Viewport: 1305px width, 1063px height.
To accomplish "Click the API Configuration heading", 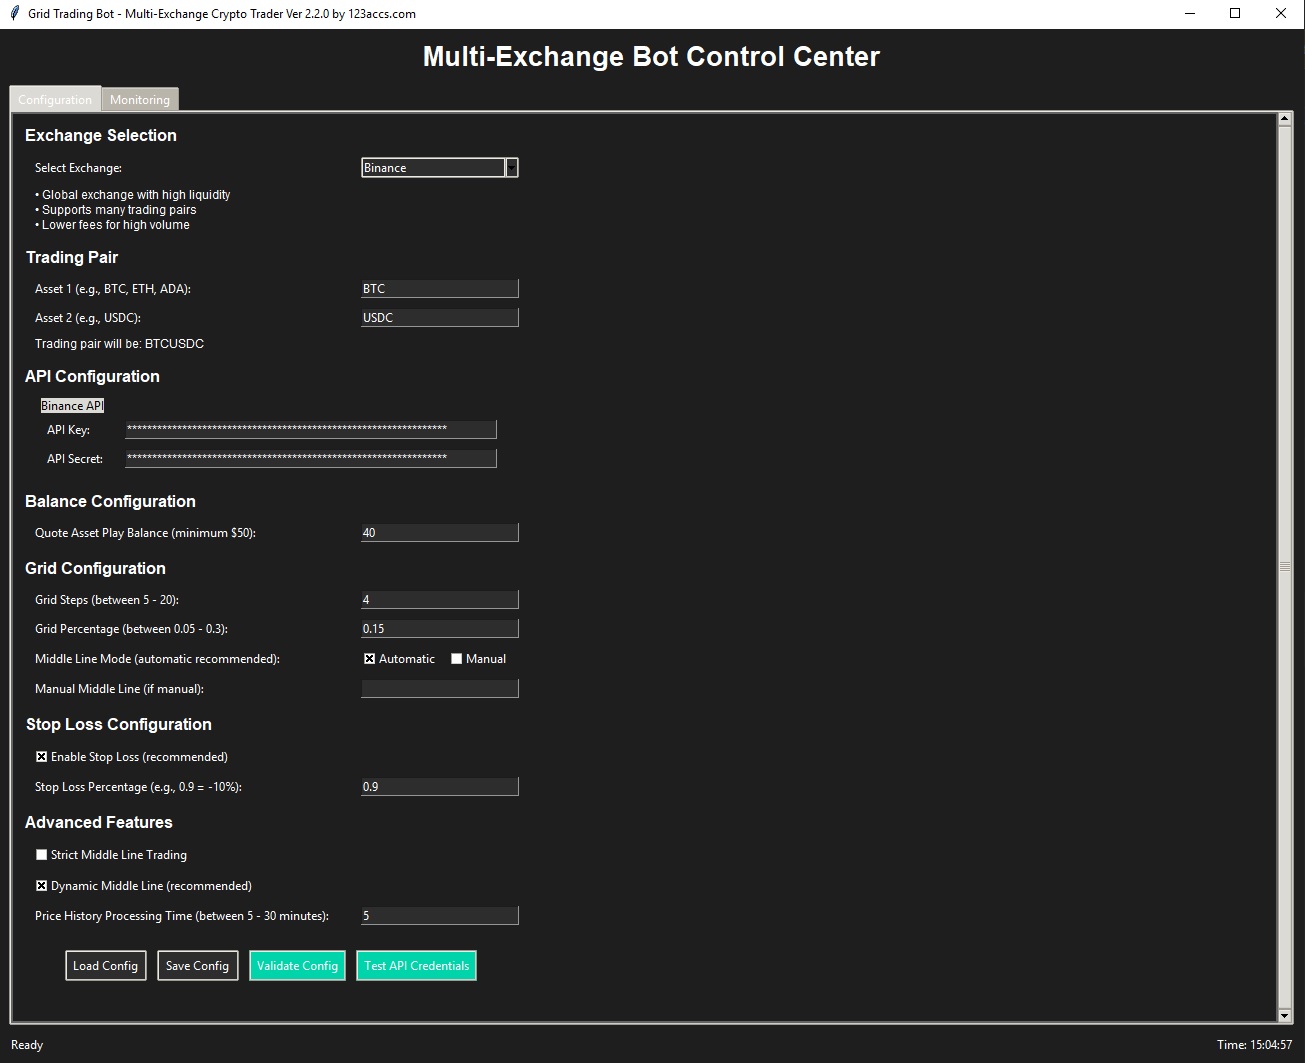I will pyautogui.click(x=92, y=377).
